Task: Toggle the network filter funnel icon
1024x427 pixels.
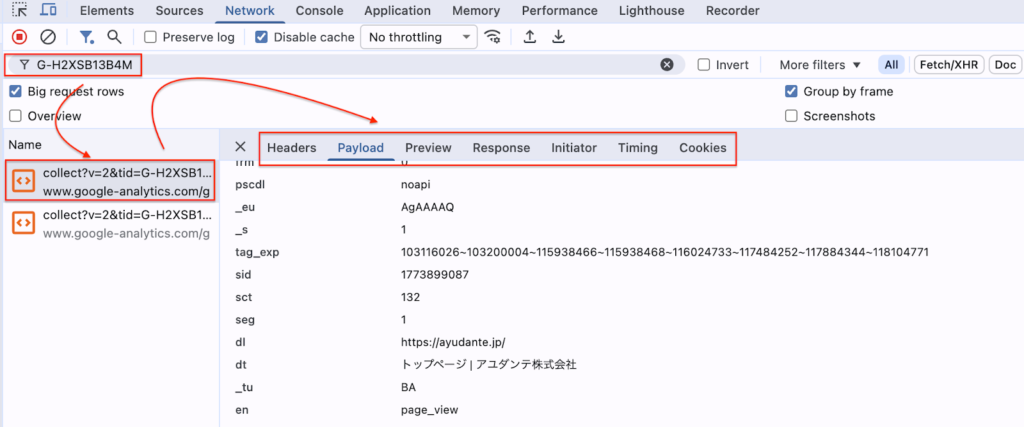Action: coord(87,37)
